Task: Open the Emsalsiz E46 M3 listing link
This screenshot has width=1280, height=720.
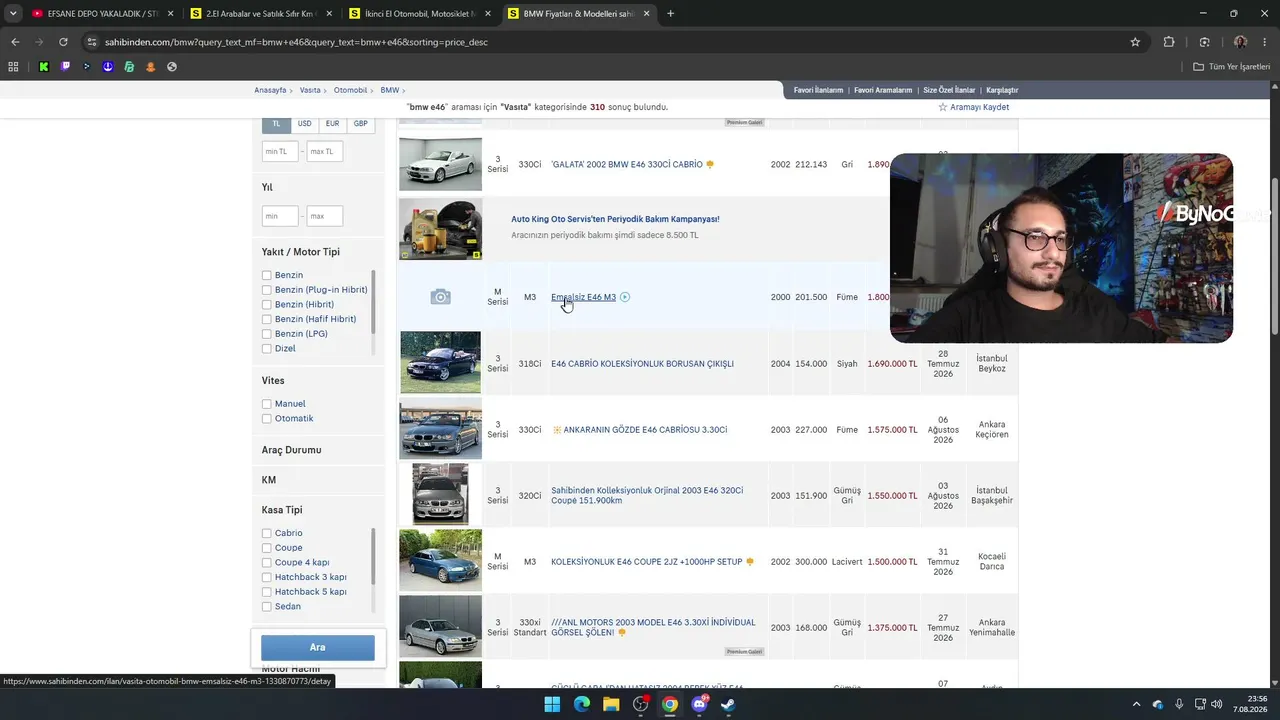Action: click(x=583, y=297)
